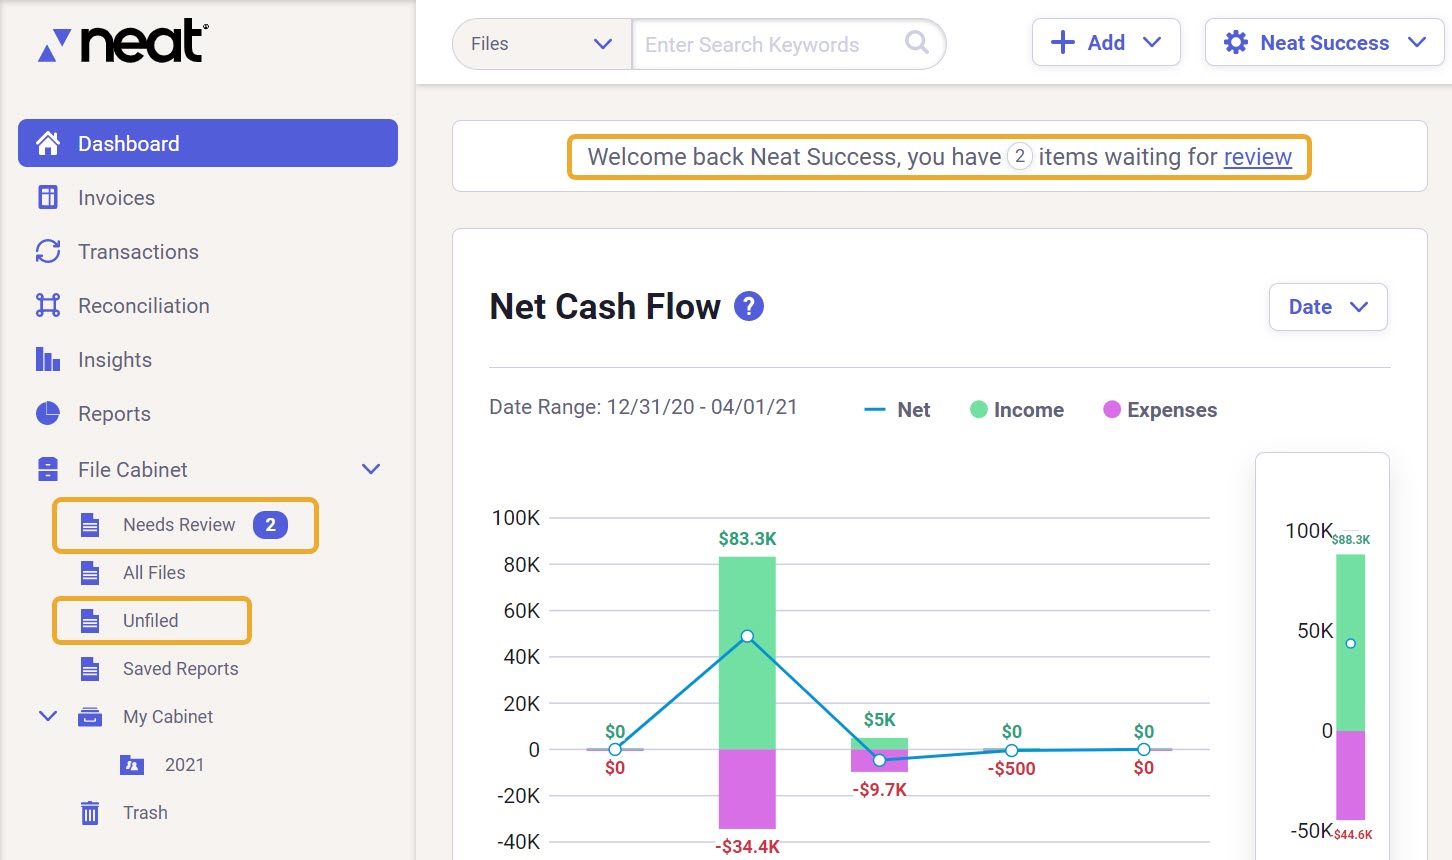
Task: Click the Dashboard home icon
Action: click(x=48, y=143)
